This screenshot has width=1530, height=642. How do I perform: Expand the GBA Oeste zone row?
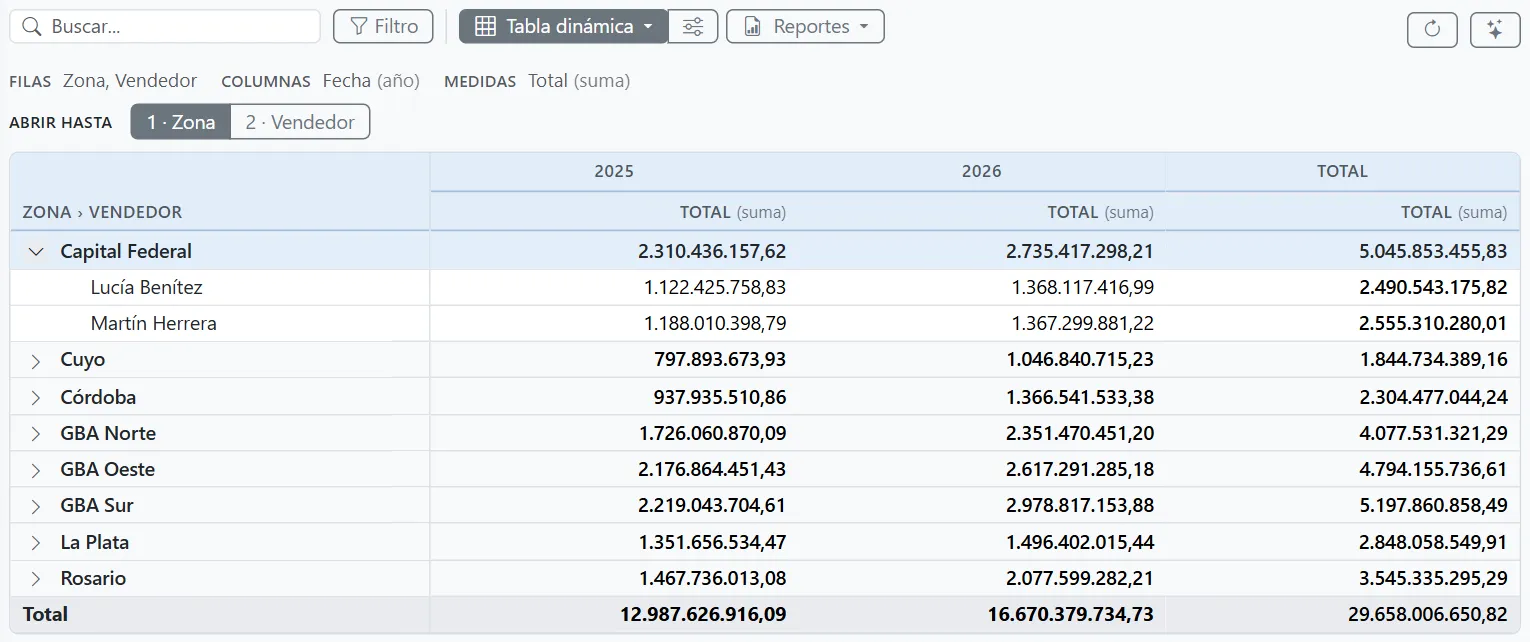pos(36,470)
